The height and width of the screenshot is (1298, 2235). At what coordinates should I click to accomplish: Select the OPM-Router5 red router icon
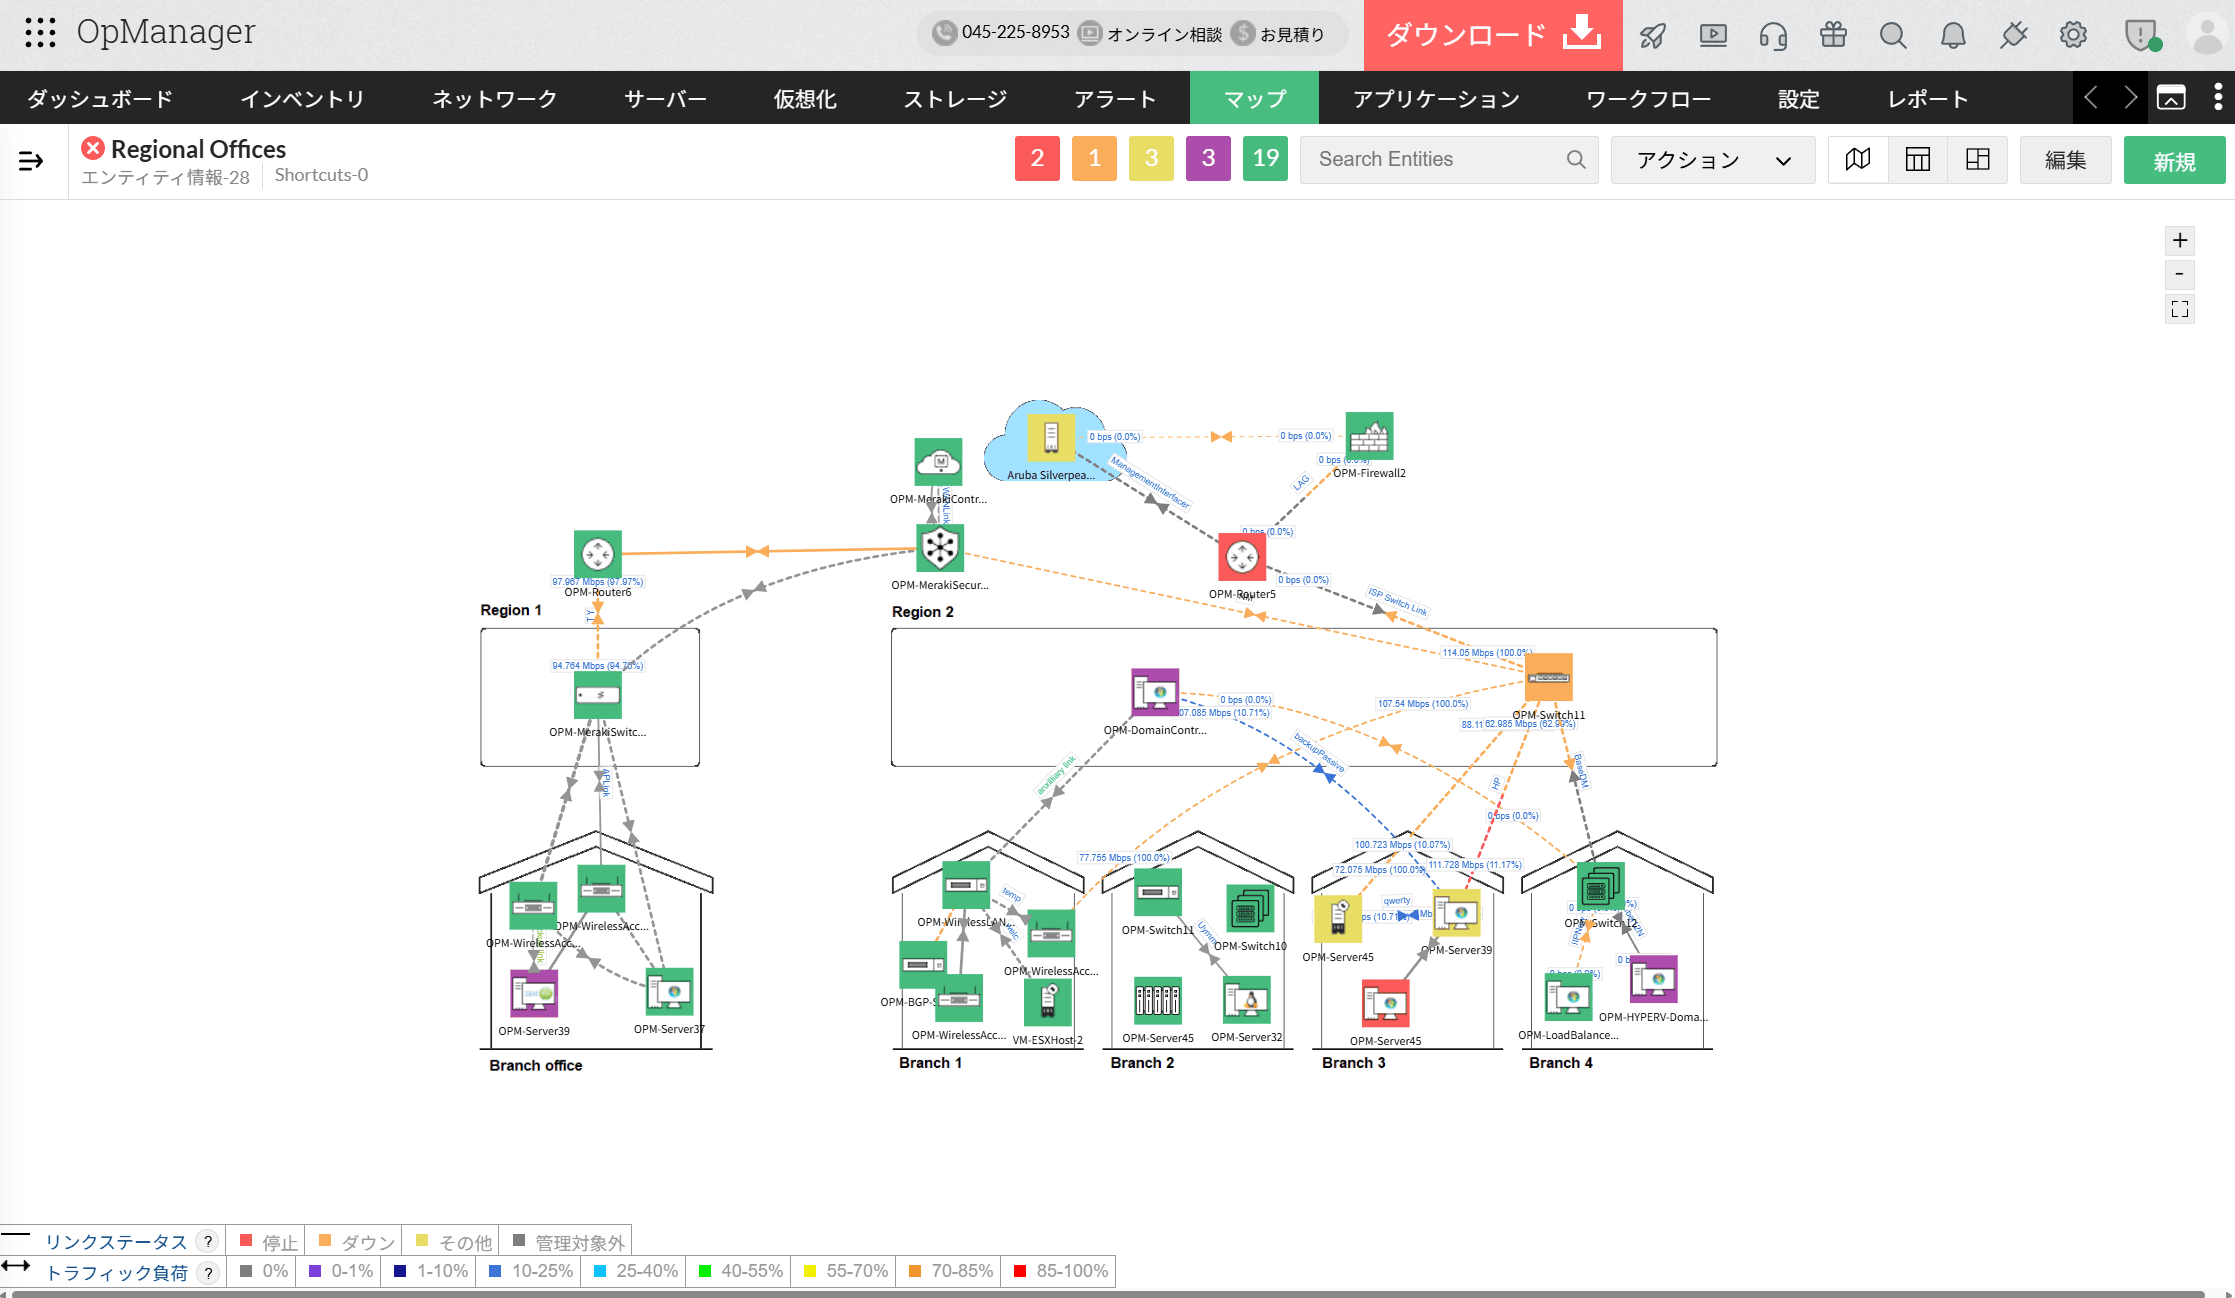point(1242,557)
